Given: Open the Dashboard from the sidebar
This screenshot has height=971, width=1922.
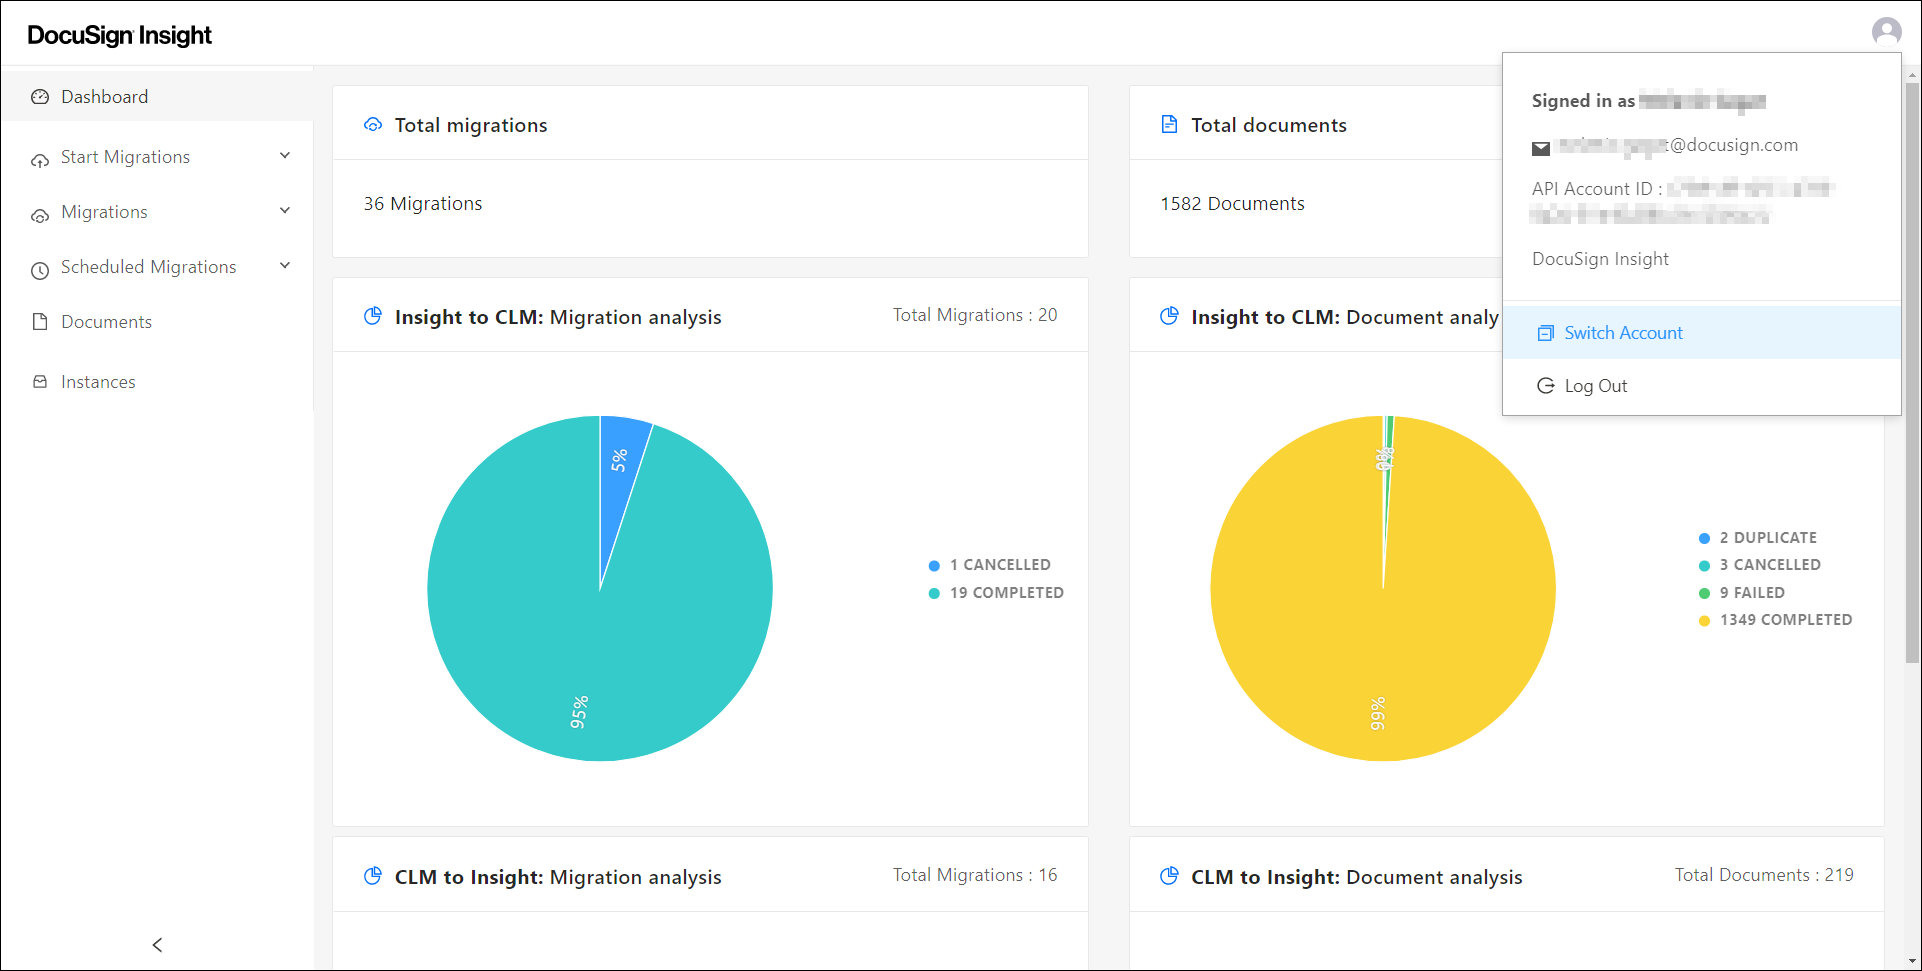Looking at the screenshot, I should tap(104, 96).
